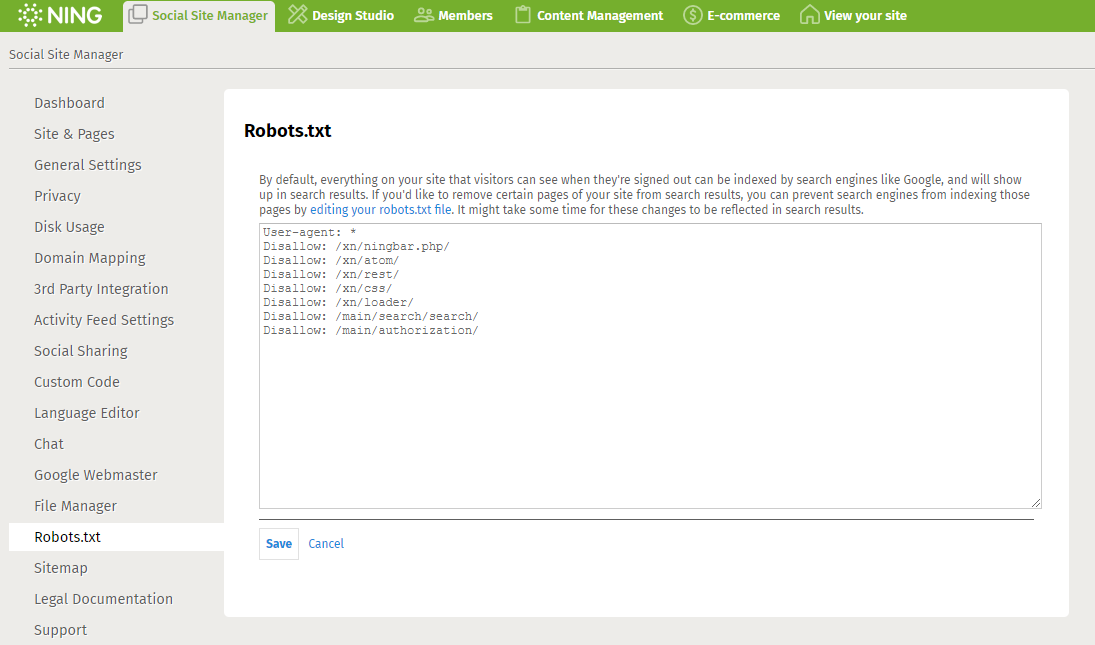Image resolution: width=1095 pixels, height=645 pixels.
Task: Open Google Webmaster settings
Action: 96,475
